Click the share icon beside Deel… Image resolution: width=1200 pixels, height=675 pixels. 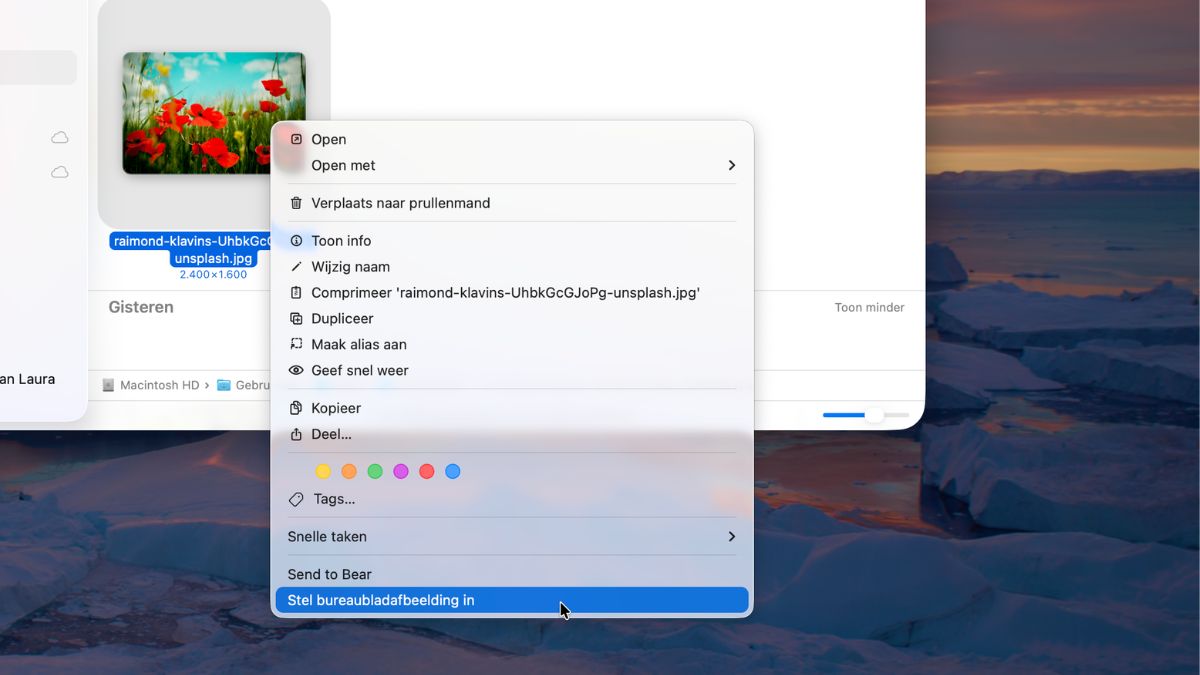pyautogui.click(x=296, y=435)
